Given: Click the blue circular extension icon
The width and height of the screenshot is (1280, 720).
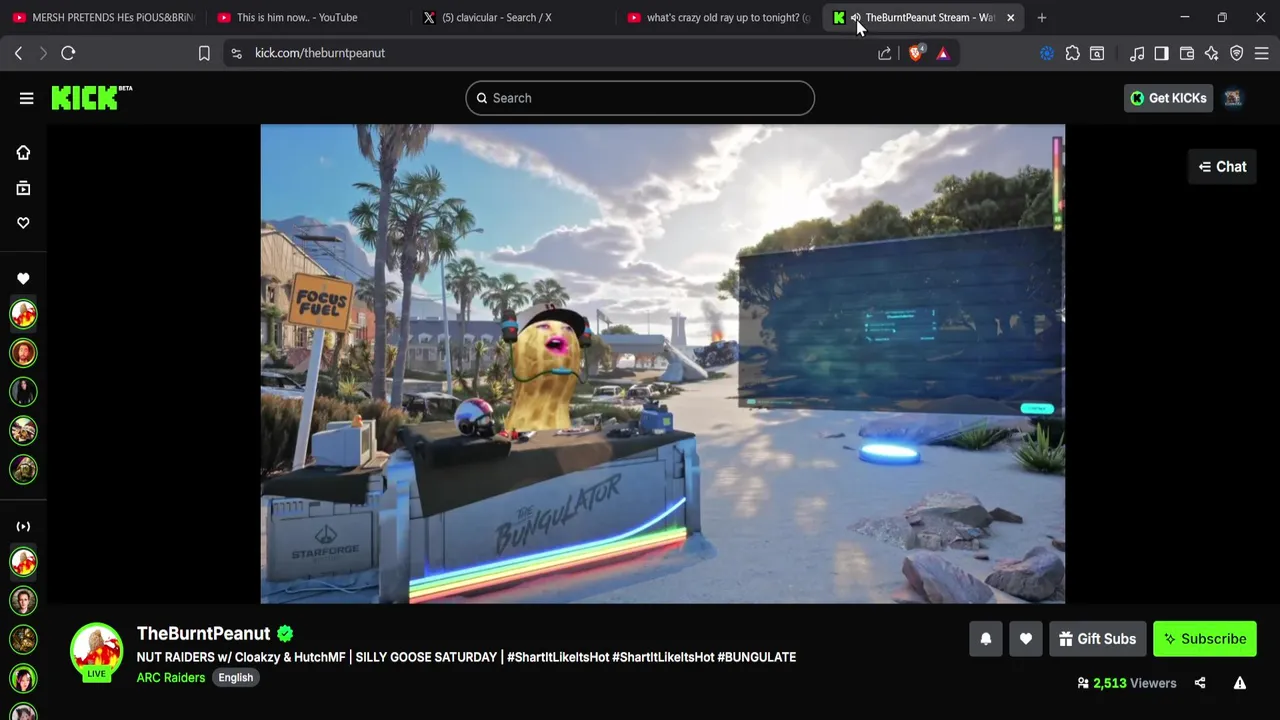Looking at the screenshot, I should point(1047,53).
